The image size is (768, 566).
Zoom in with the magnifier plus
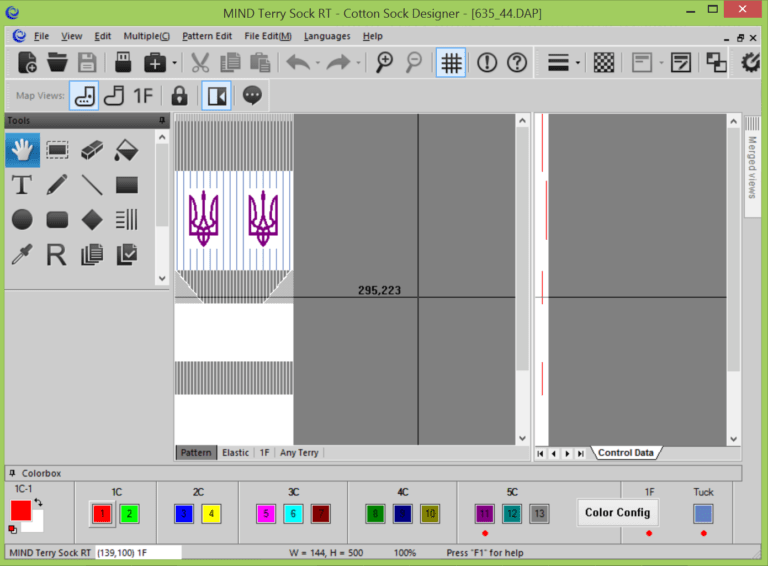384,63
